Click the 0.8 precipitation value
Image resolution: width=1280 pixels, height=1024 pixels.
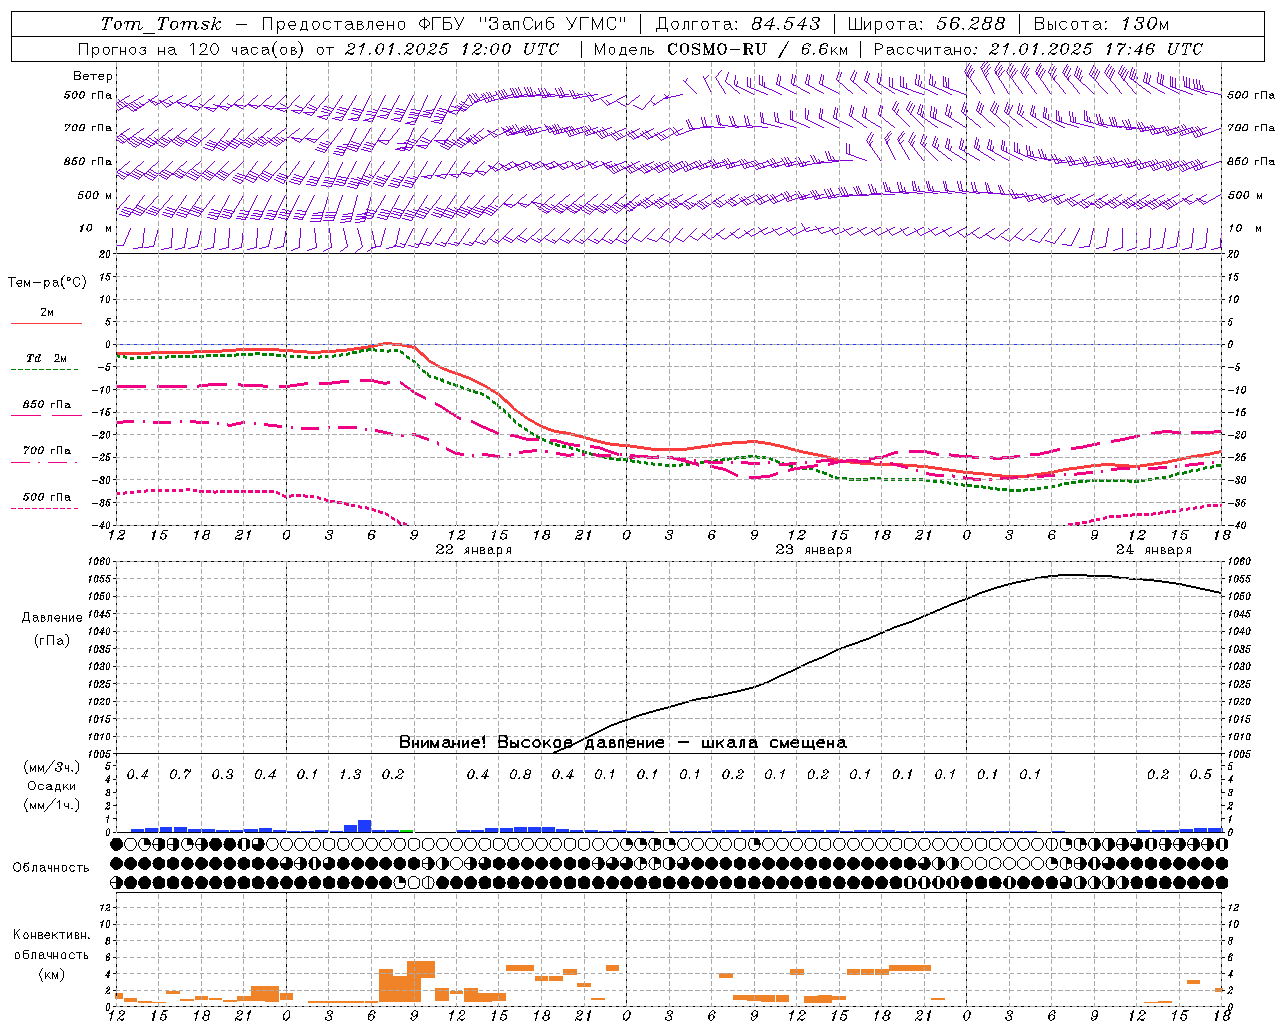520,775
